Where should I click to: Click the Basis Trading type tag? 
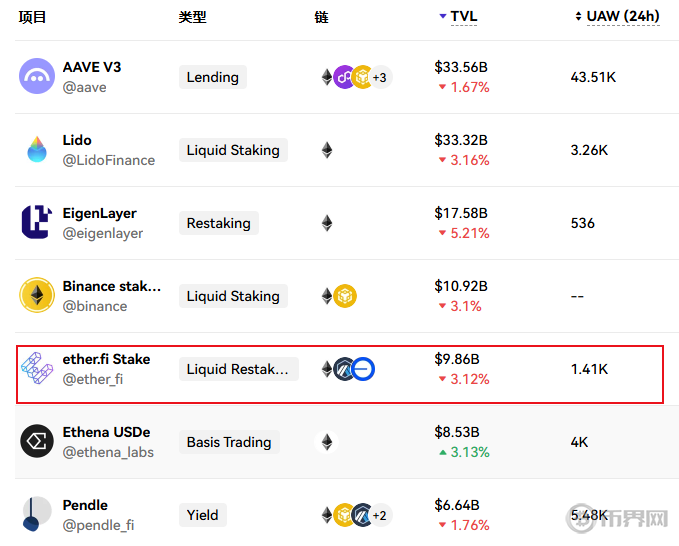[x=229, y=442]
